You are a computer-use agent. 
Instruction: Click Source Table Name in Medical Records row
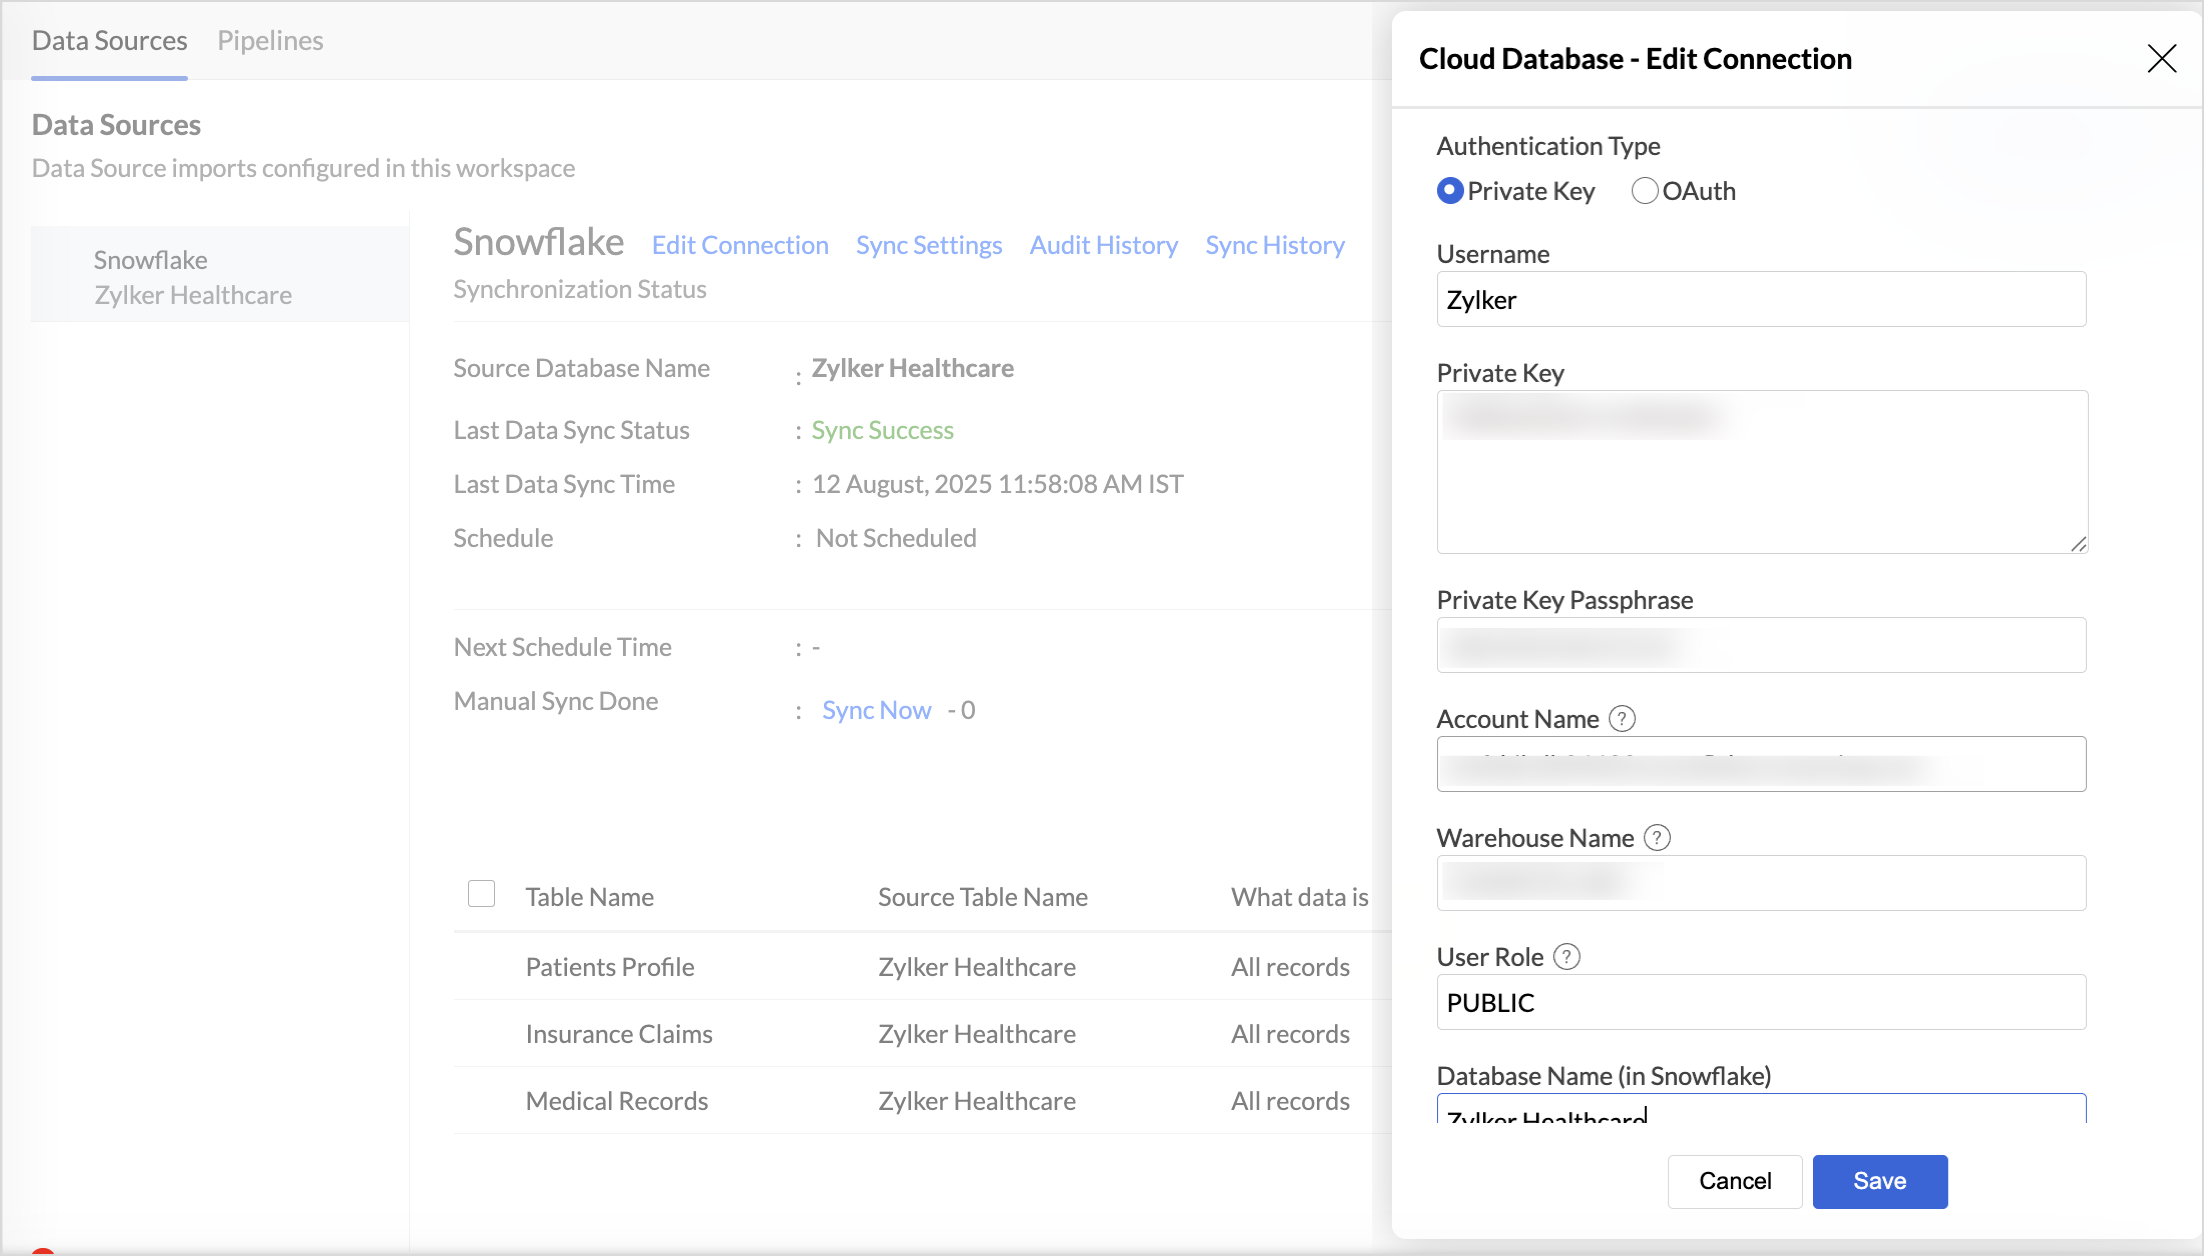click(976, 1101)
